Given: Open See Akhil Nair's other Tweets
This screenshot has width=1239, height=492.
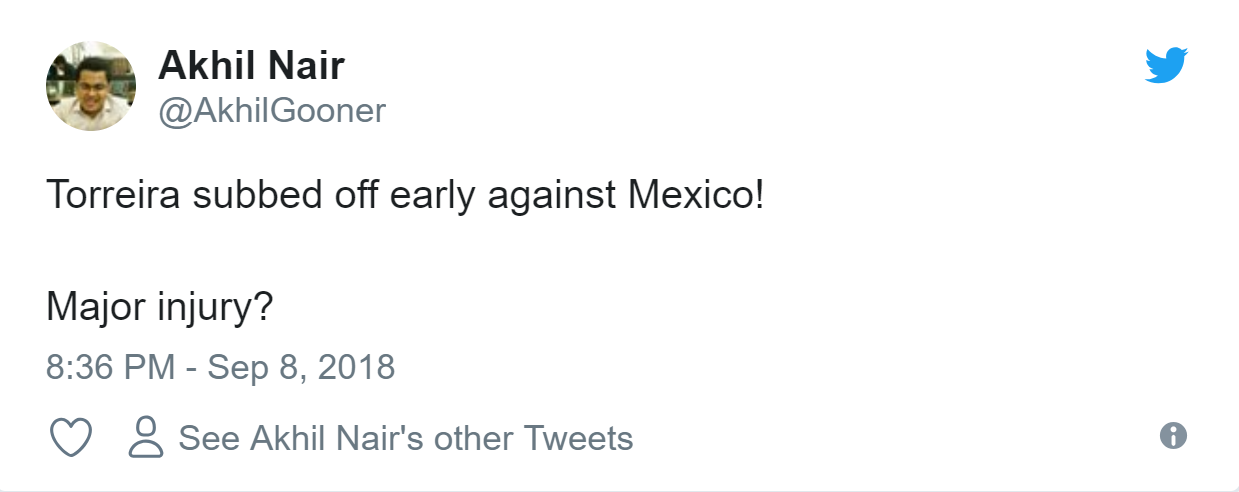Looking at the screenshot, I should (x=405, y=438).
